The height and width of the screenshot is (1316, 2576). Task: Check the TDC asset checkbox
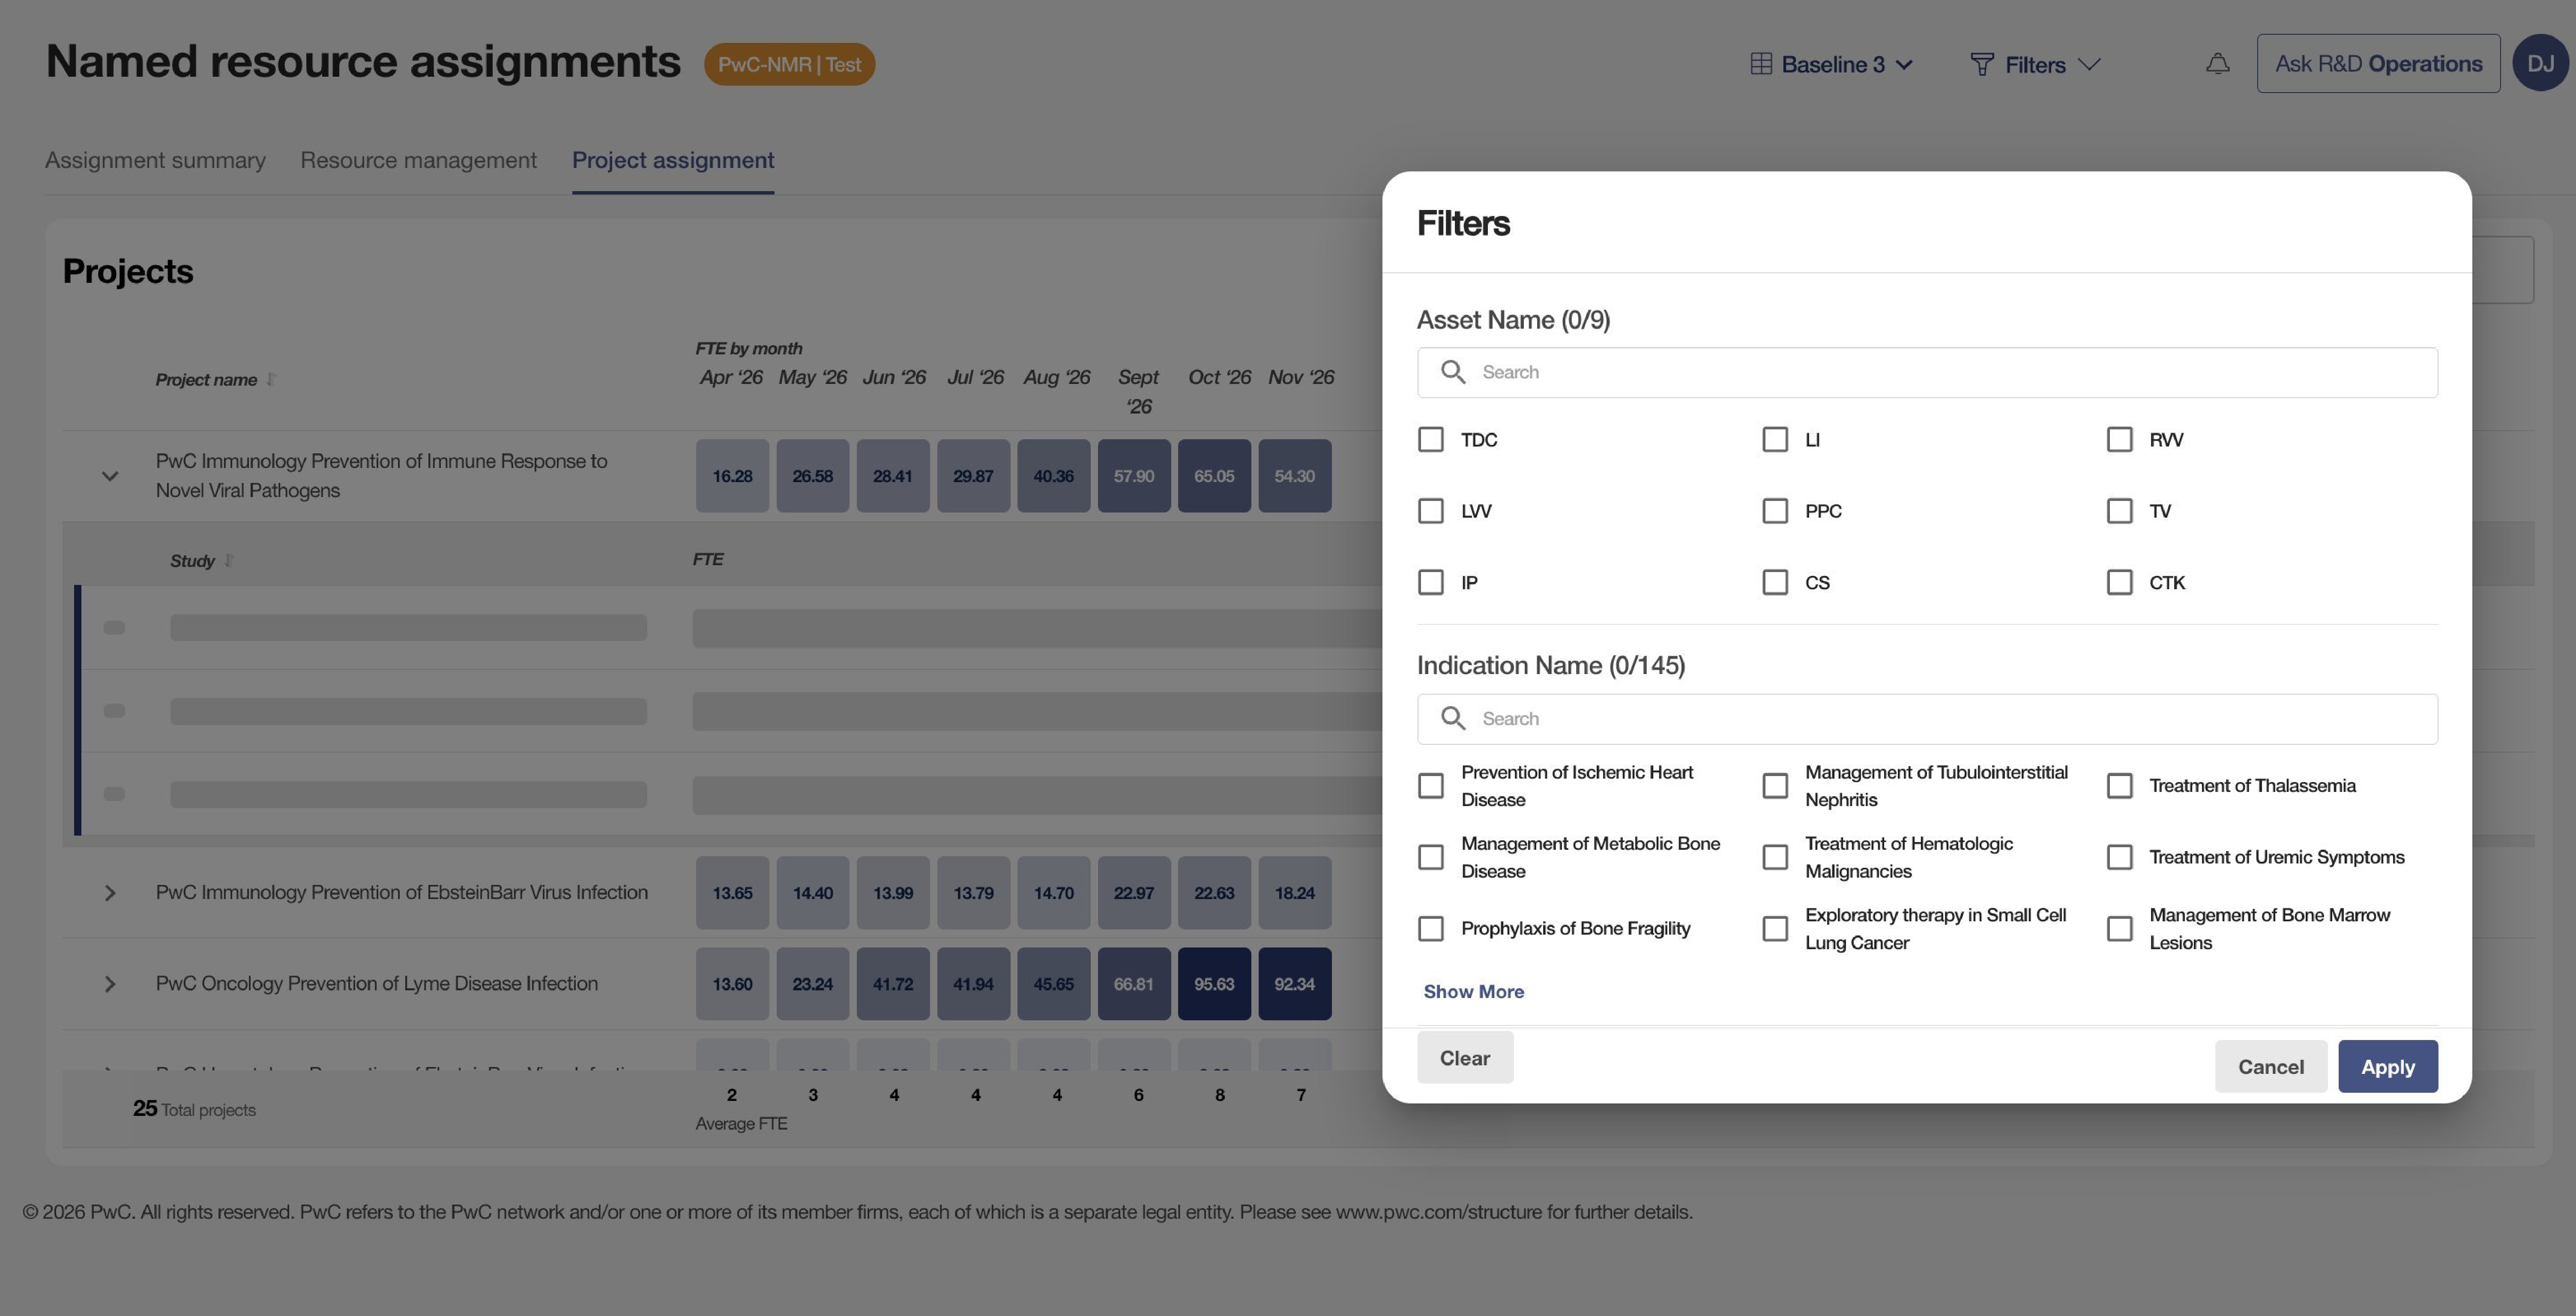click(1430, 439)
